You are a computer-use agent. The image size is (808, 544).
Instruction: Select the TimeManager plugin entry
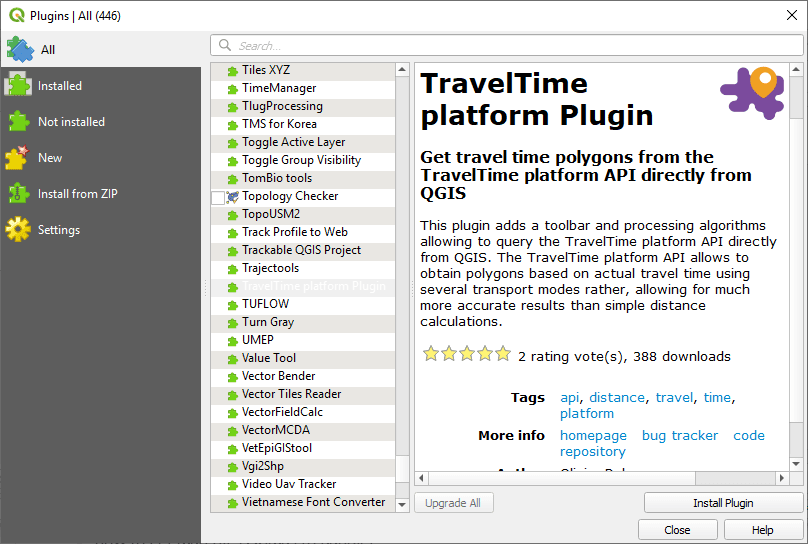(x=279, y=88)
